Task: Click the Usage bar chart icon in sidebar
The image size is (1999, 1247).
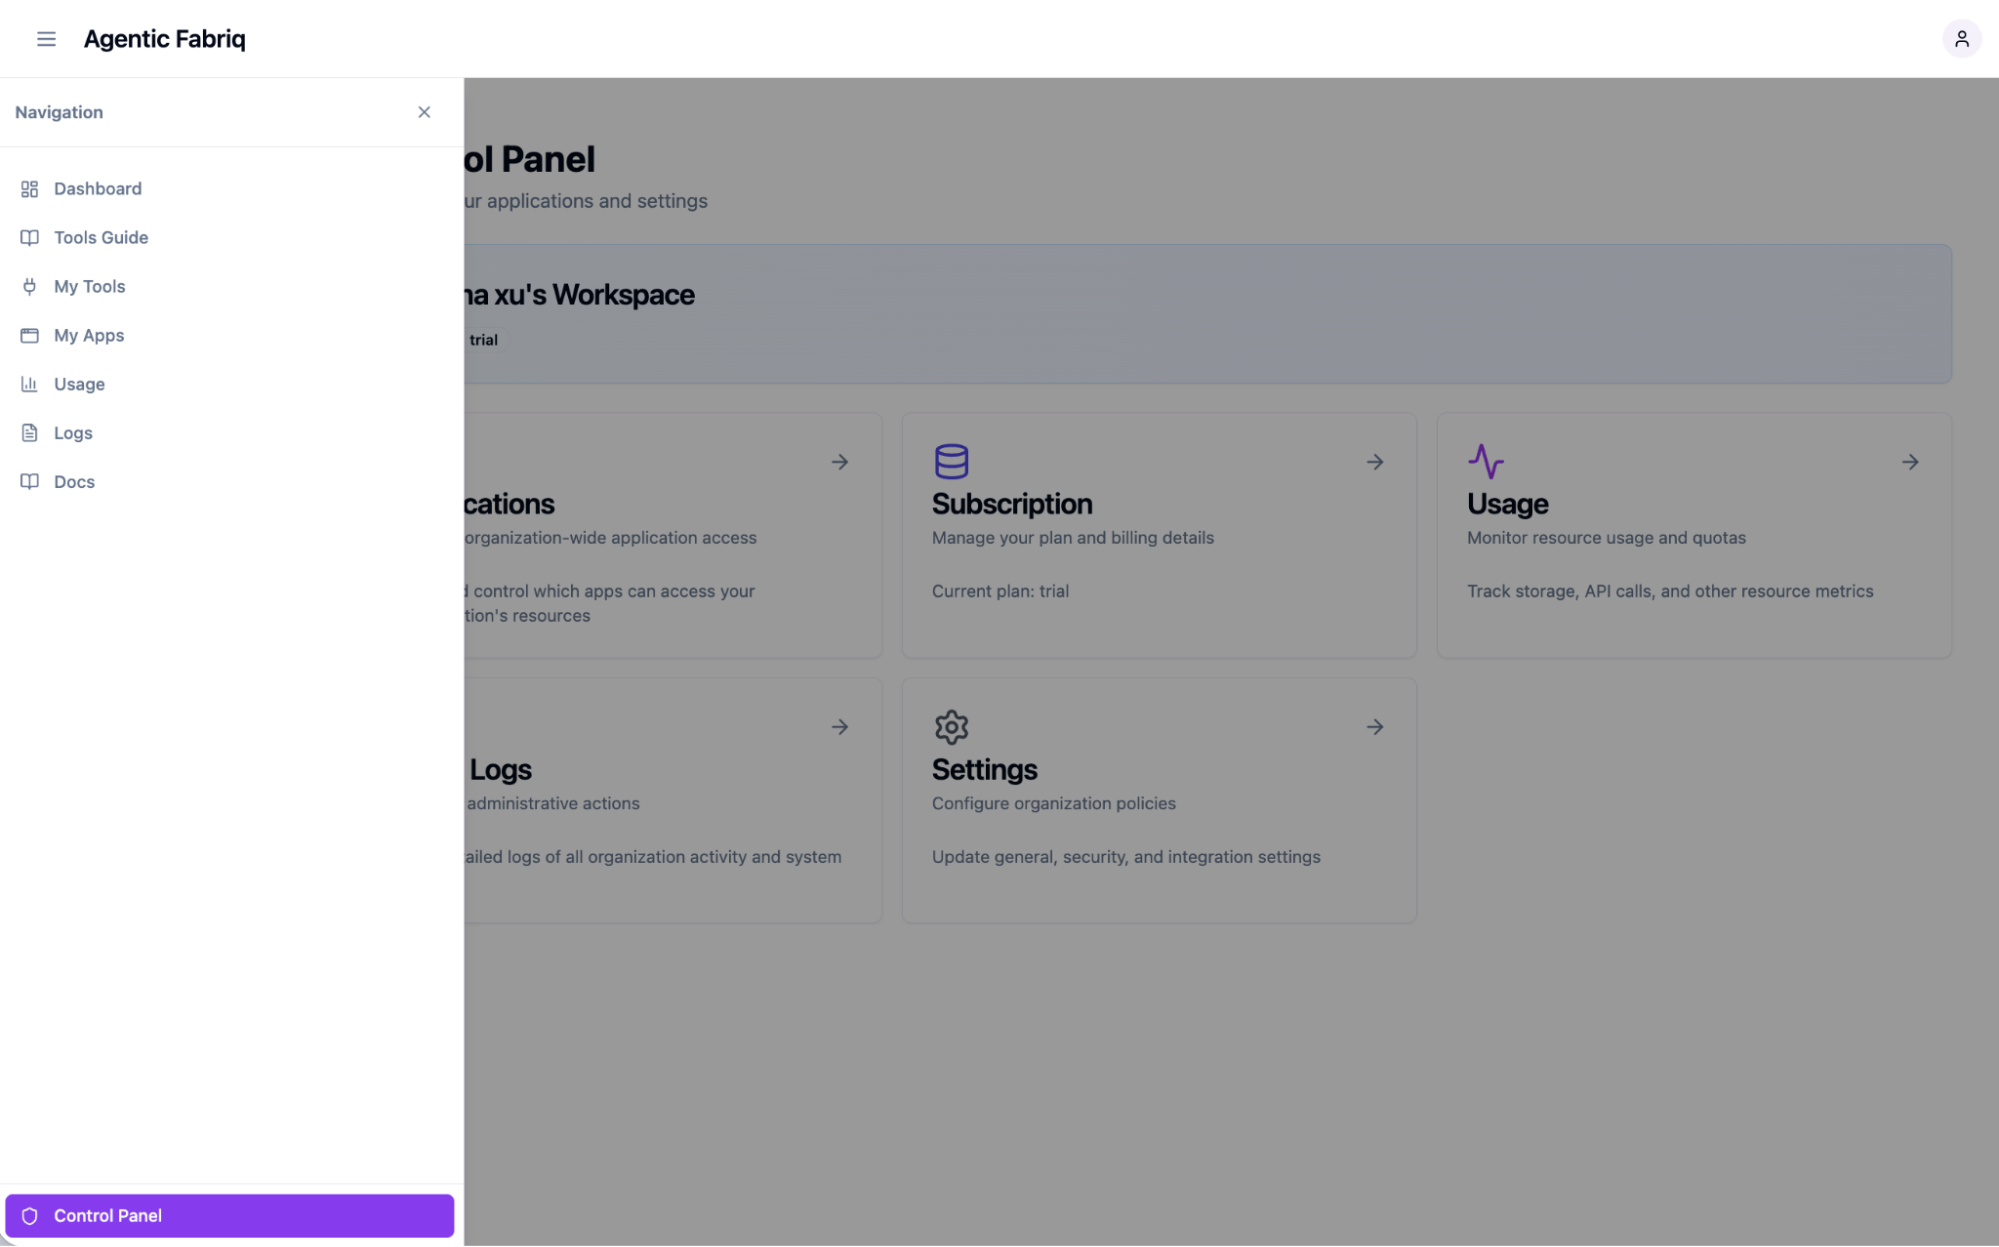Action: pyautogui.click(x=30, y=384)
